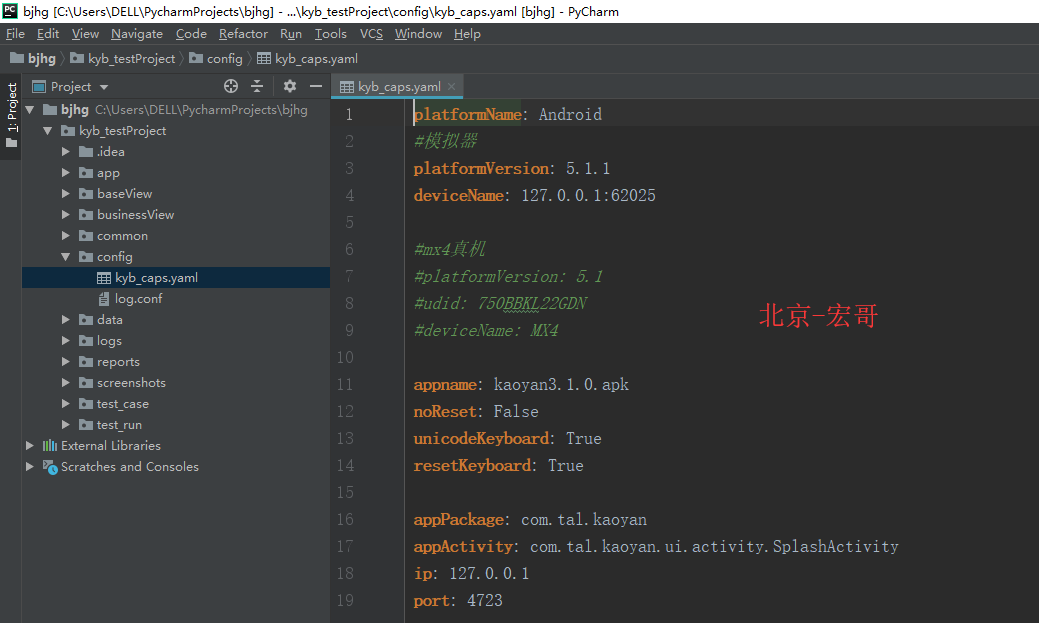Click the Scratches and Consoles icon

coord(50,467)
